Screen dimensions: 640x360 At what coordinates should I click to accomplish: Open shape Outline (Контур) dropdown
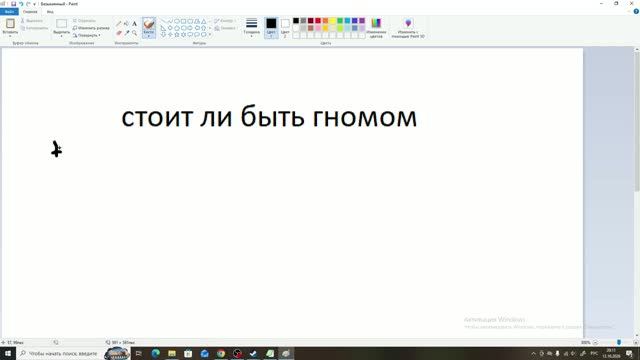[225, 21]
